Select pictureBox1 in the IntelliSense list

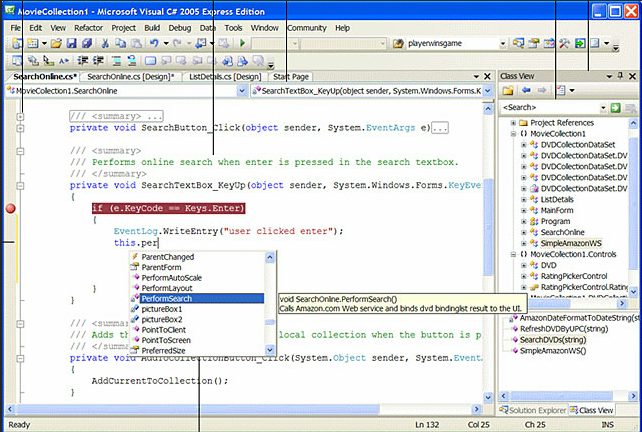click(x=197, y=309)
